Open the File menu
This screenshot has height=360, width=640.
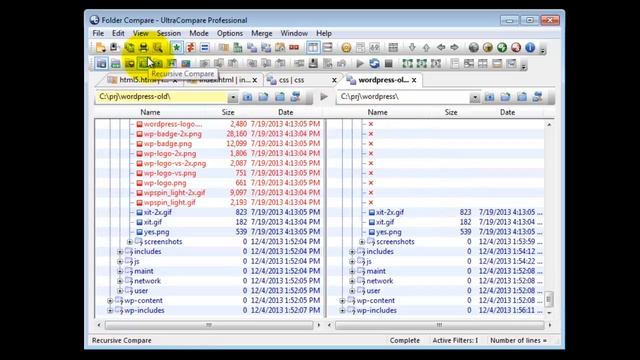tap(98, 33)
